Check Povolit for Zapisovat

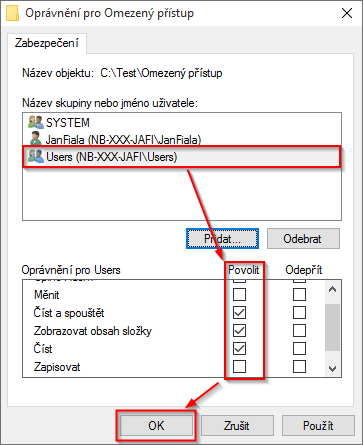[239, 367]
